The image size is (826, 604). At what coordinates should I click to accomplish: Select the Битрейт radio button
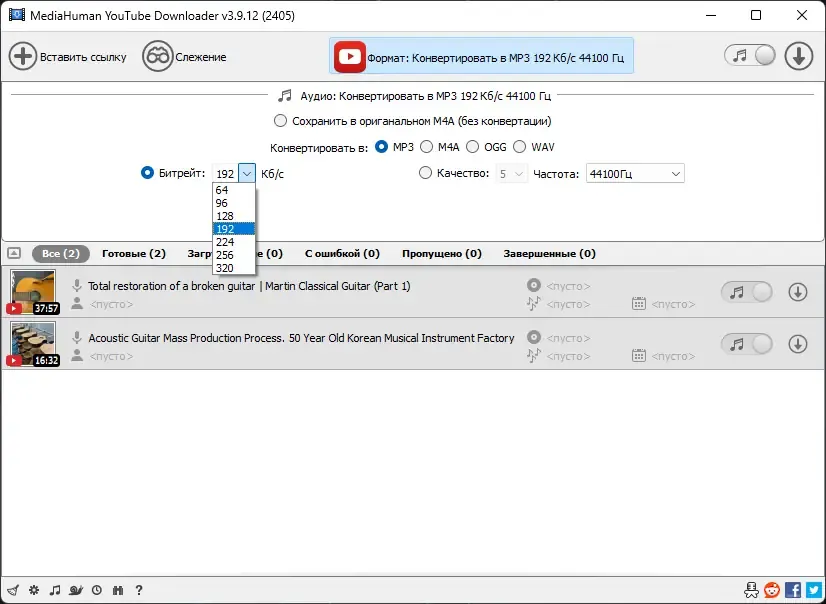147,173
